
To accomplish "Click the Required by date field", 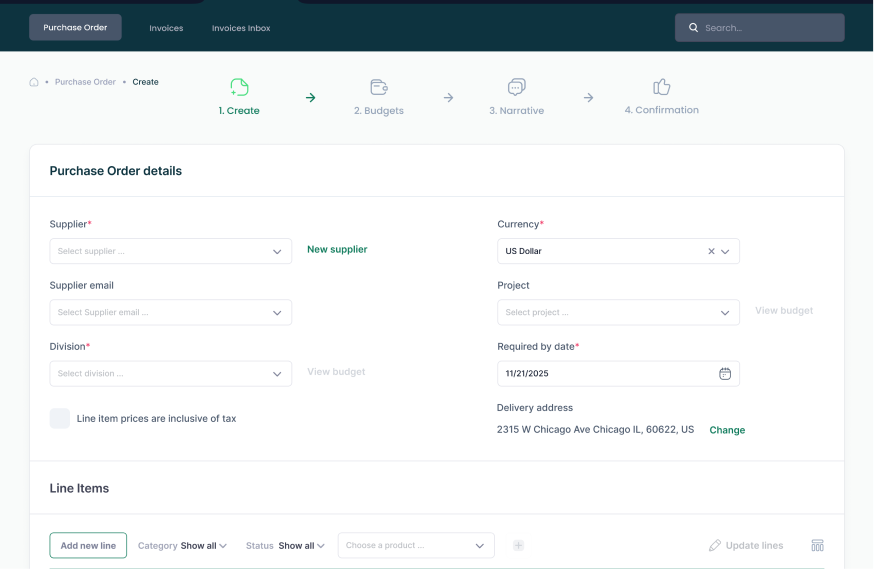I will point(618,374).
